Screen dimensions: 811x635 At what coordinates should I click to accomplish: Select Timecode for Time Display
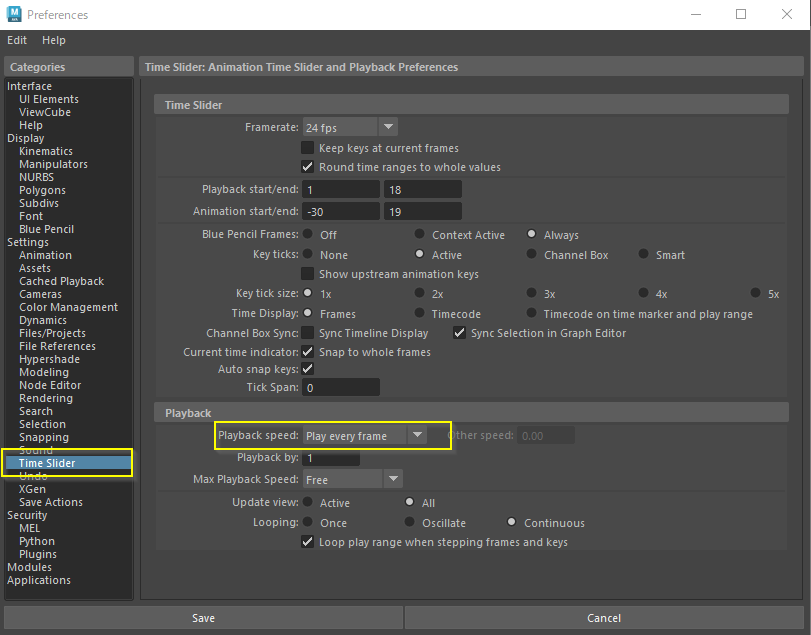[x=420, y=314]
